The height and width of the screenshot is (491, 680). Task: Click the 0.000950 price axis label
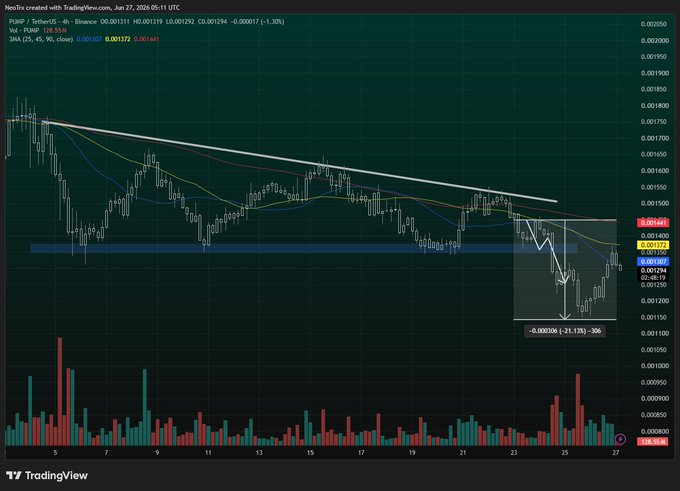click(654, 382)
